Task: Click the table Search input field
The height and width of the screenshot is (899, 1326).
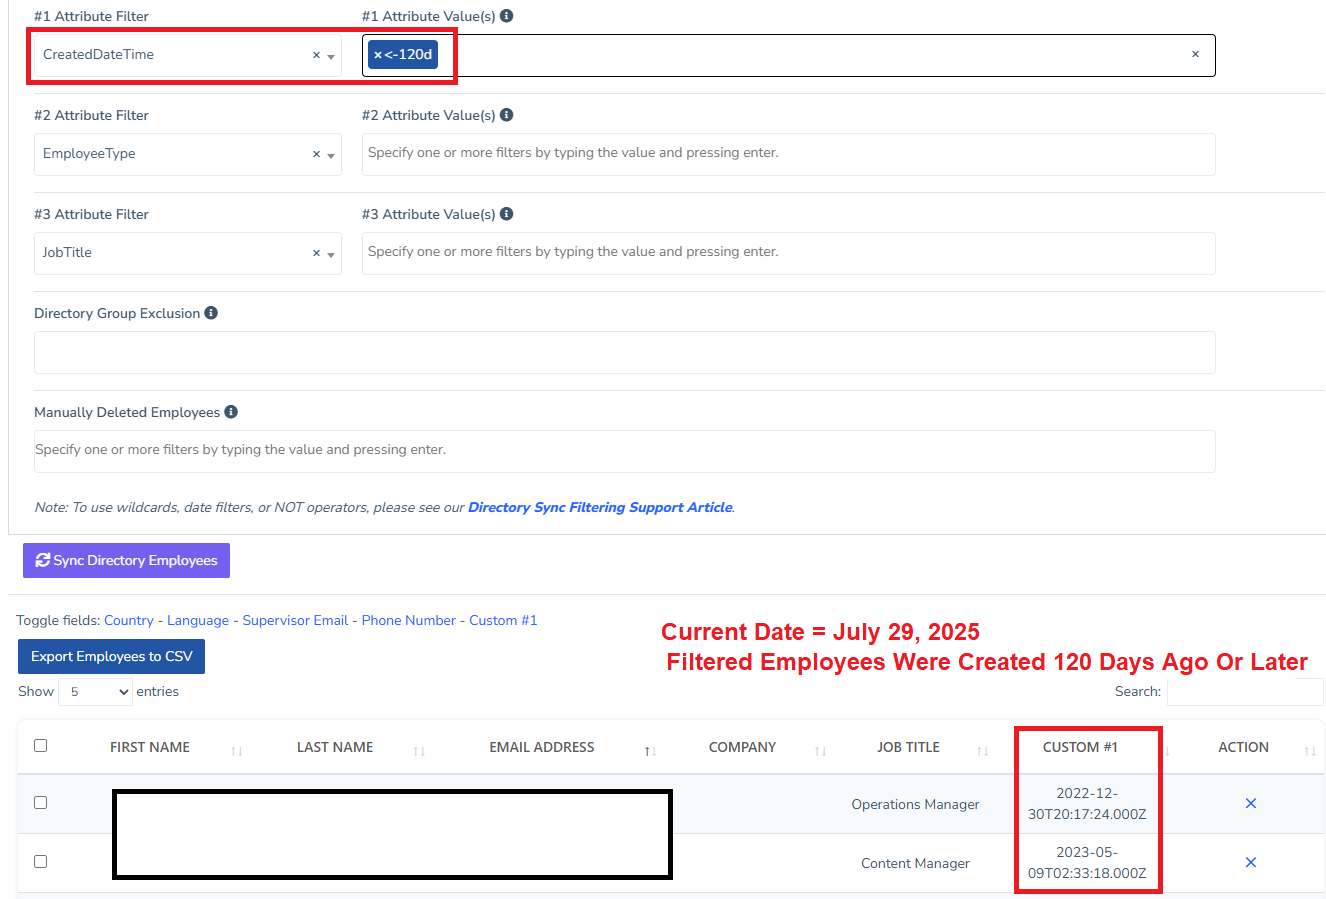Action: tap(1244, 692)
